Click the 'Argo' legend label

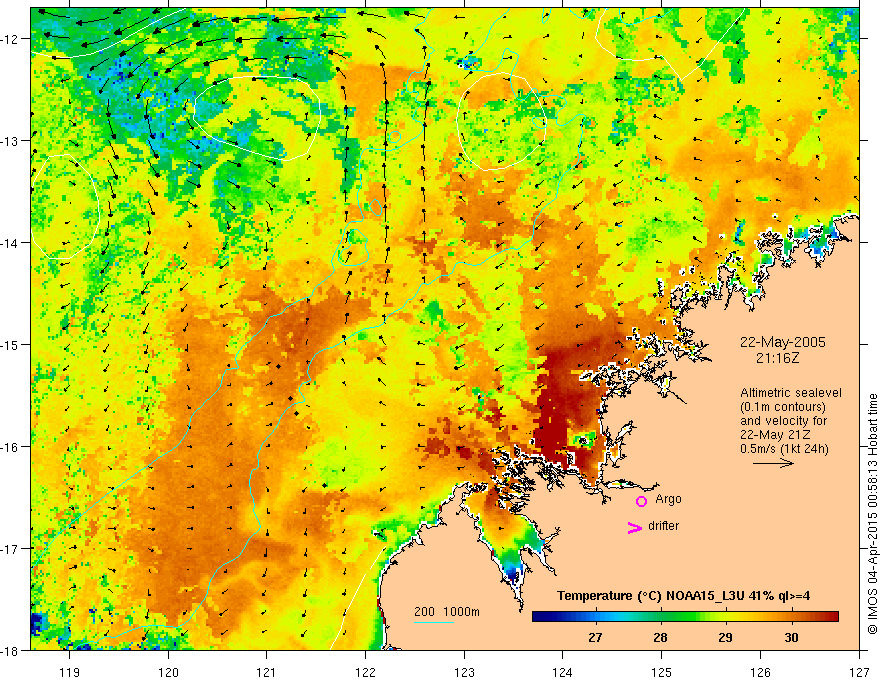(668, 499)
